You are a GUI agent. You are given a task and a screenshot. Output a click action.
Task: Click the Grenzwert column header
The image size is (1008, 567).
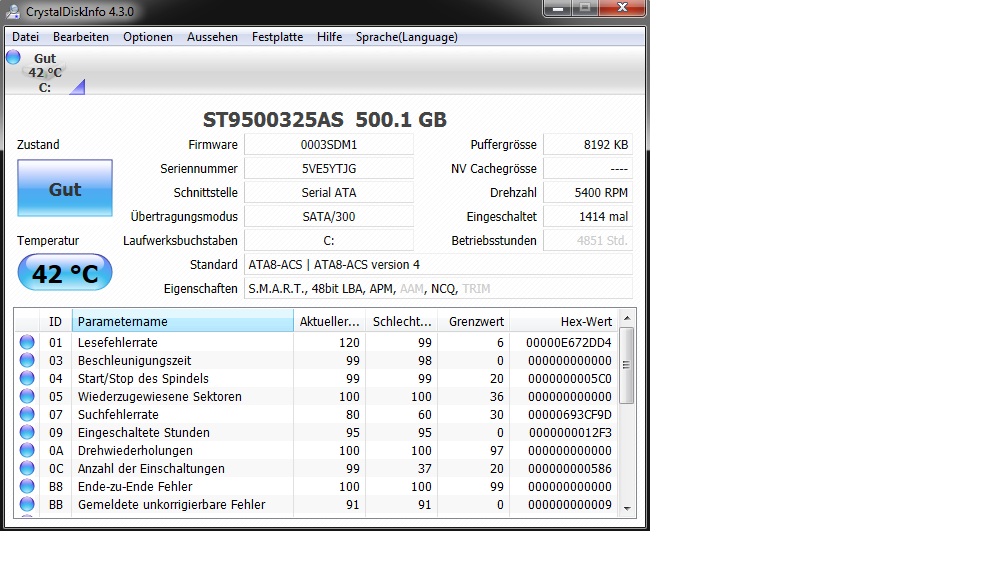[474, 321]
